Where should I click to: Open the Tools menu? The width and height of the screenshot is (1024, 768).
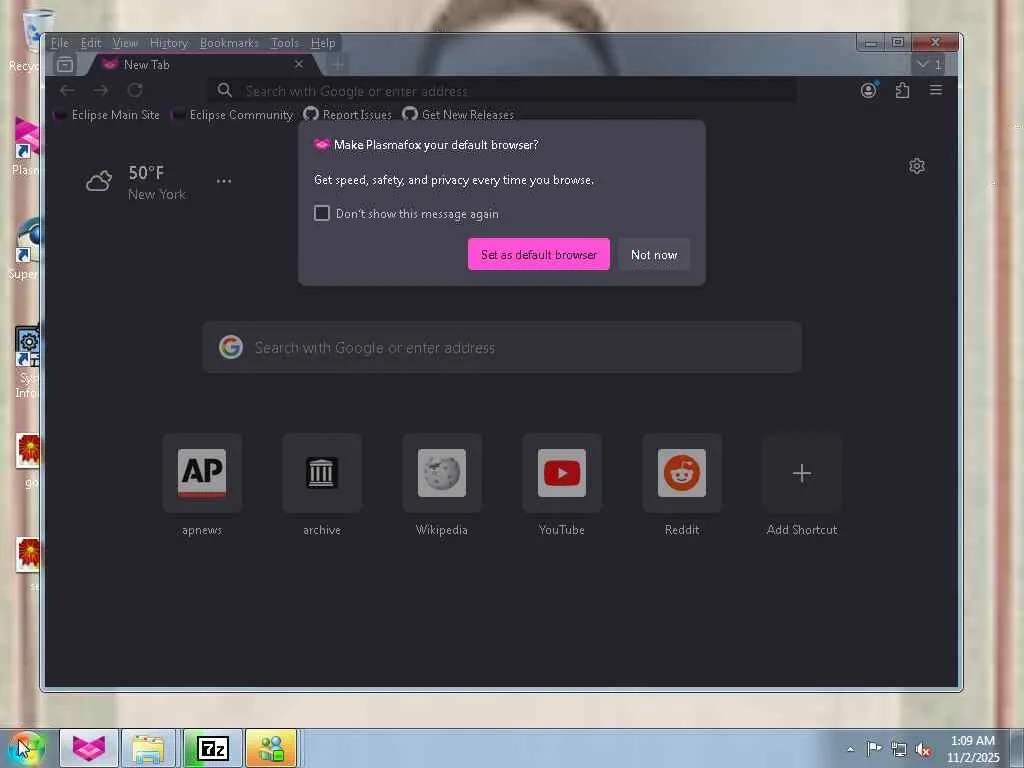[285, 43]
